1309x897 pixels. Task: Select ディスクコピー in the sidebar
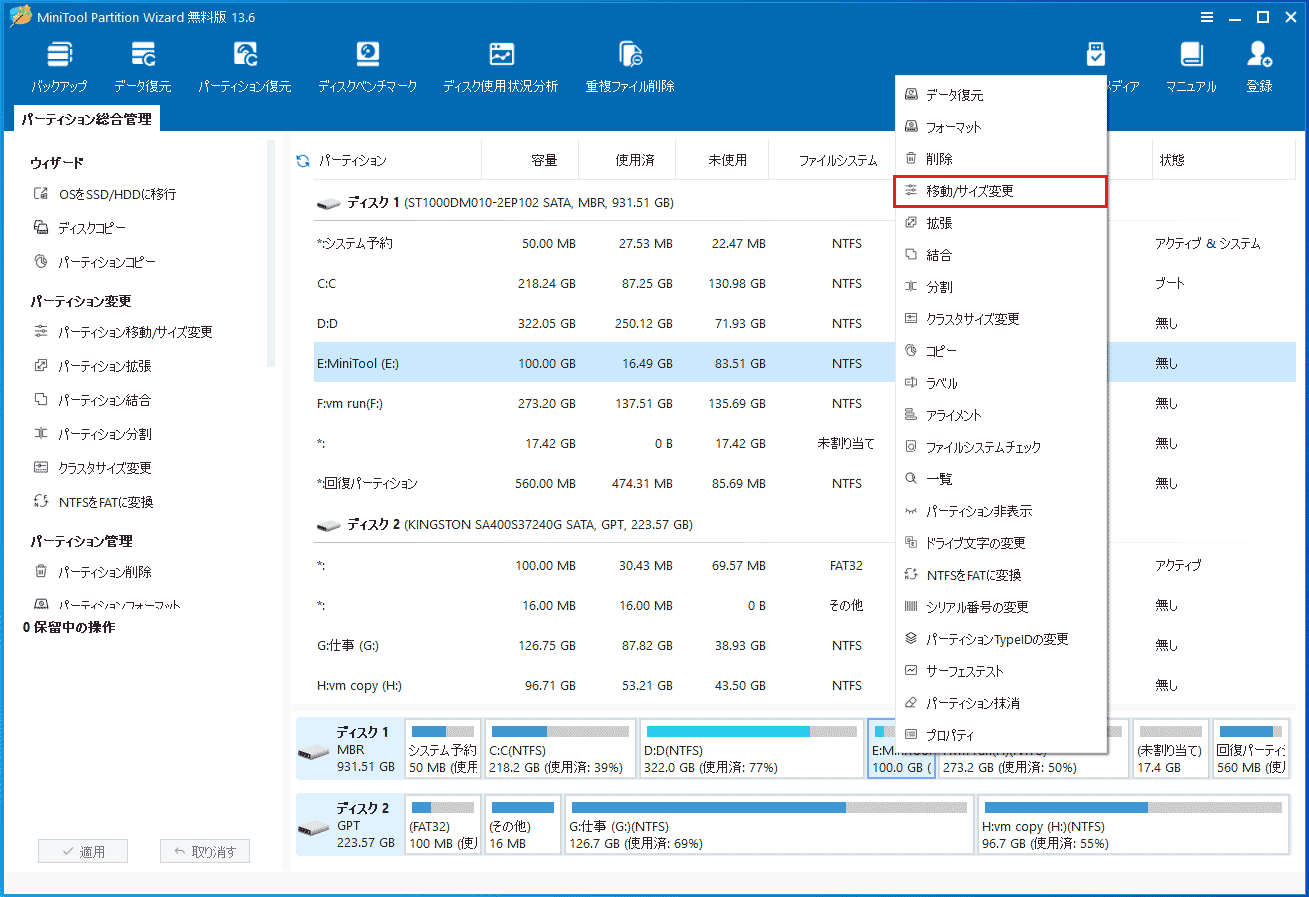(80, 228)
